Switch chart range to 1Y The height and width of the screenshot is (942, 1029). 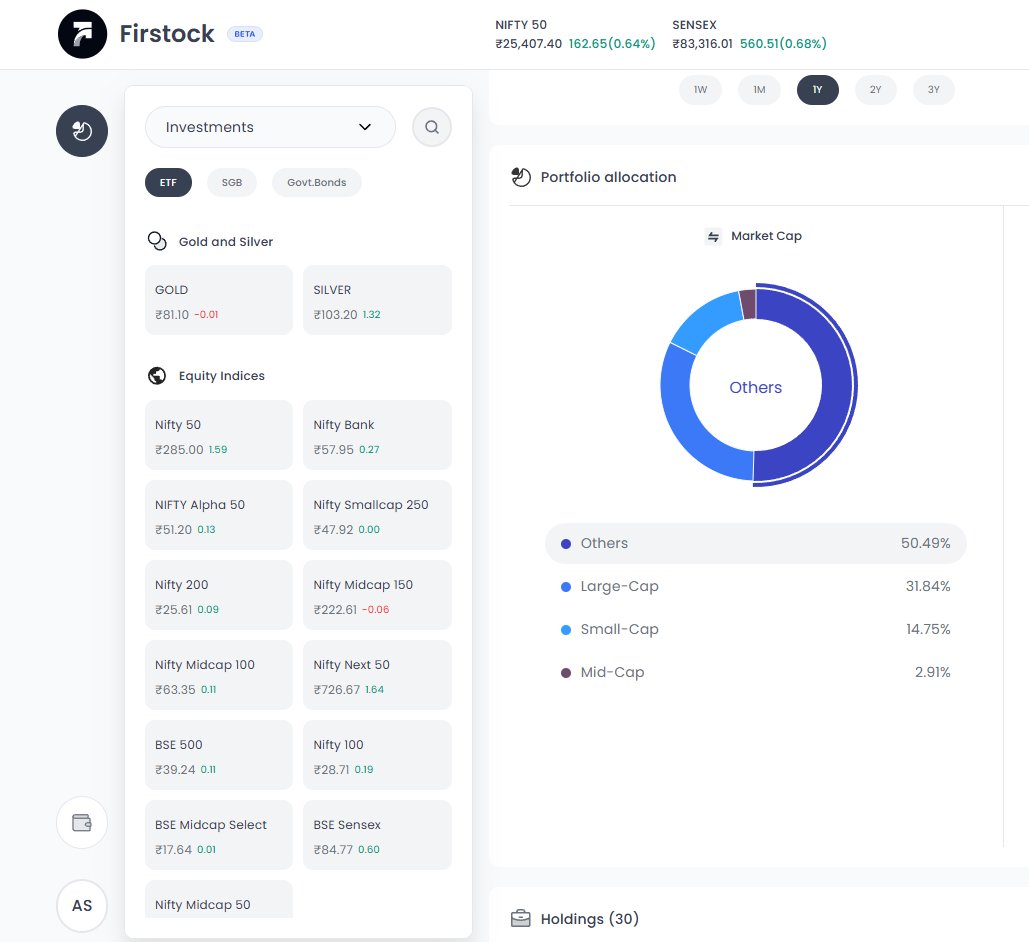(x=818, y=90)
